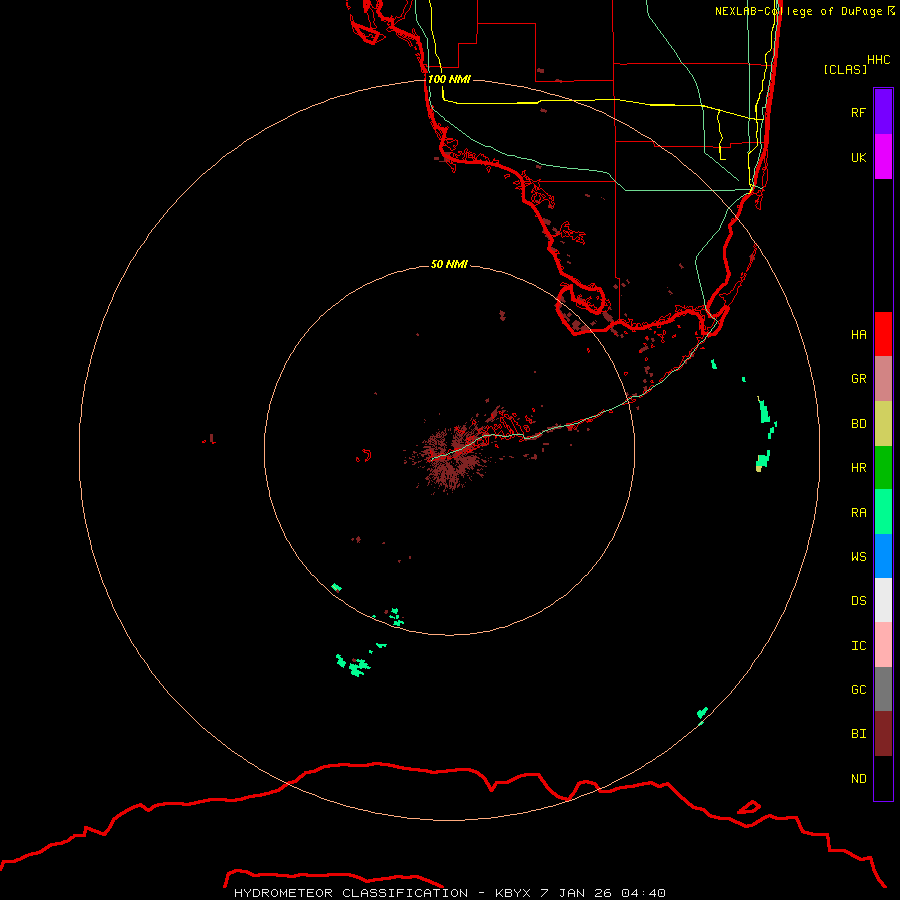900x900 pixels.
Task: Select the yellow BD legend swatch
Action: pyautogui.click(x=883, y=424)
